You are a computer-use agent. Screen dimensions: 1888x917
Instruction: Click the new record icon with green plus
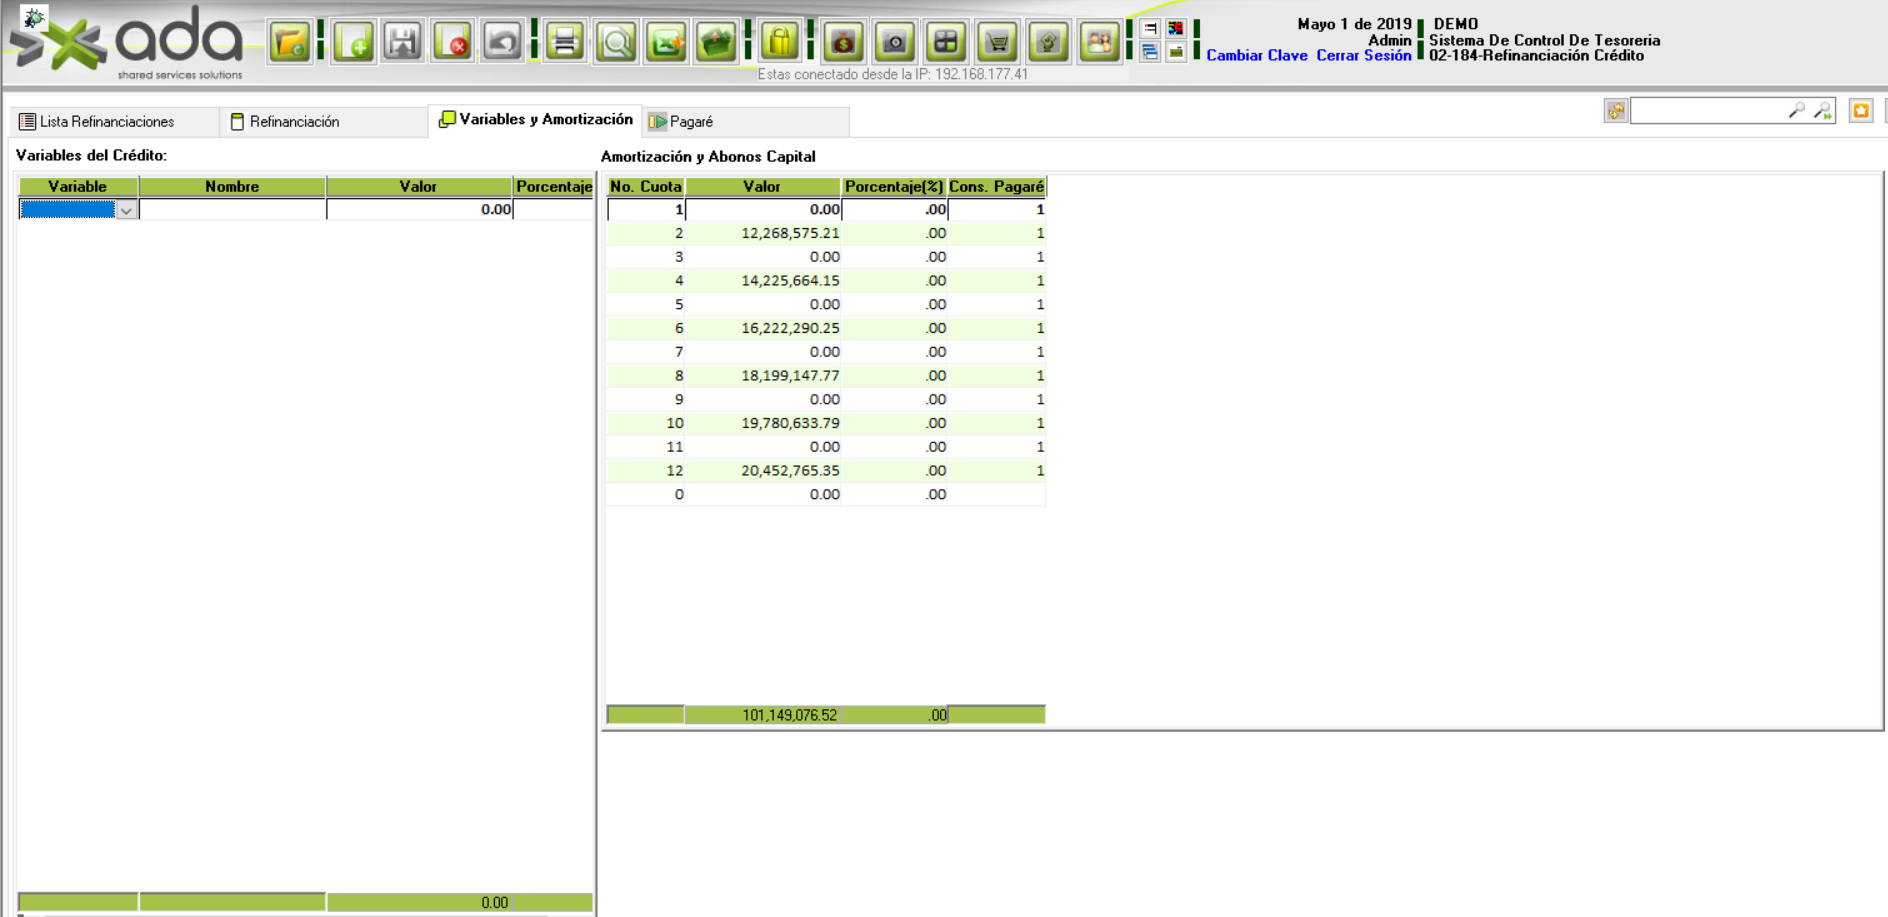(354, 43)
